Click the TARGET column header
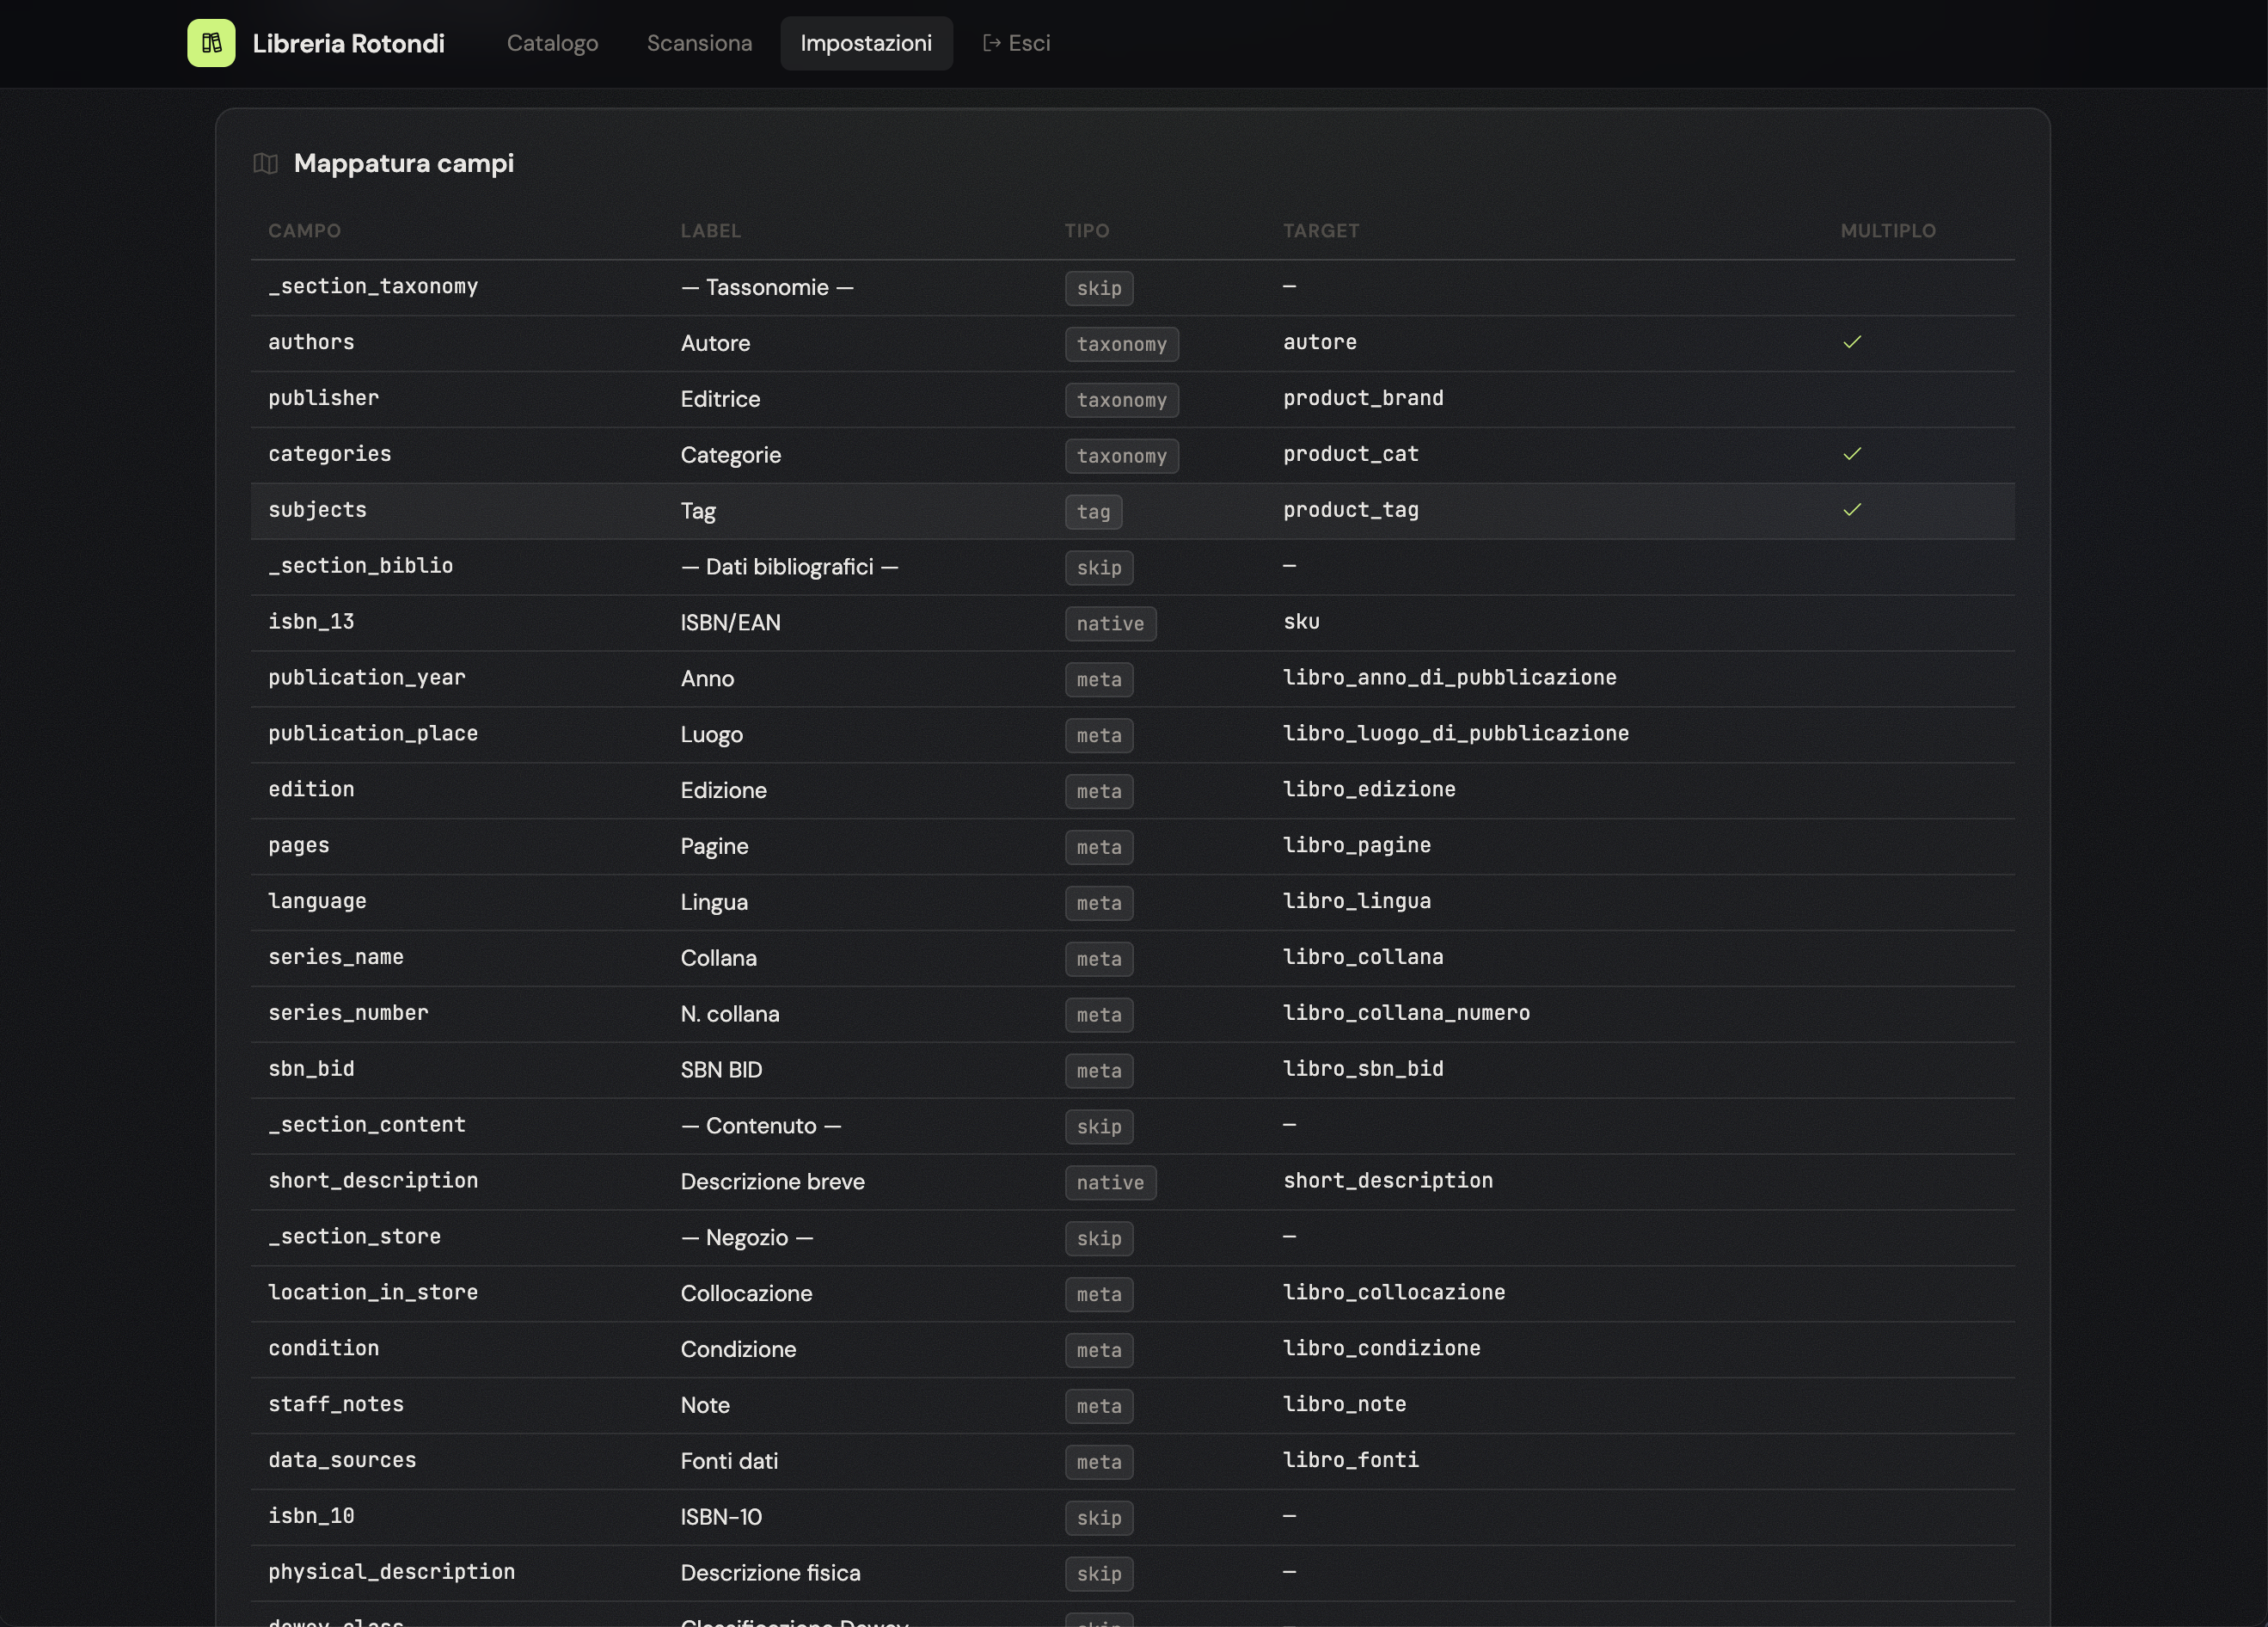 click(1321, 231)
